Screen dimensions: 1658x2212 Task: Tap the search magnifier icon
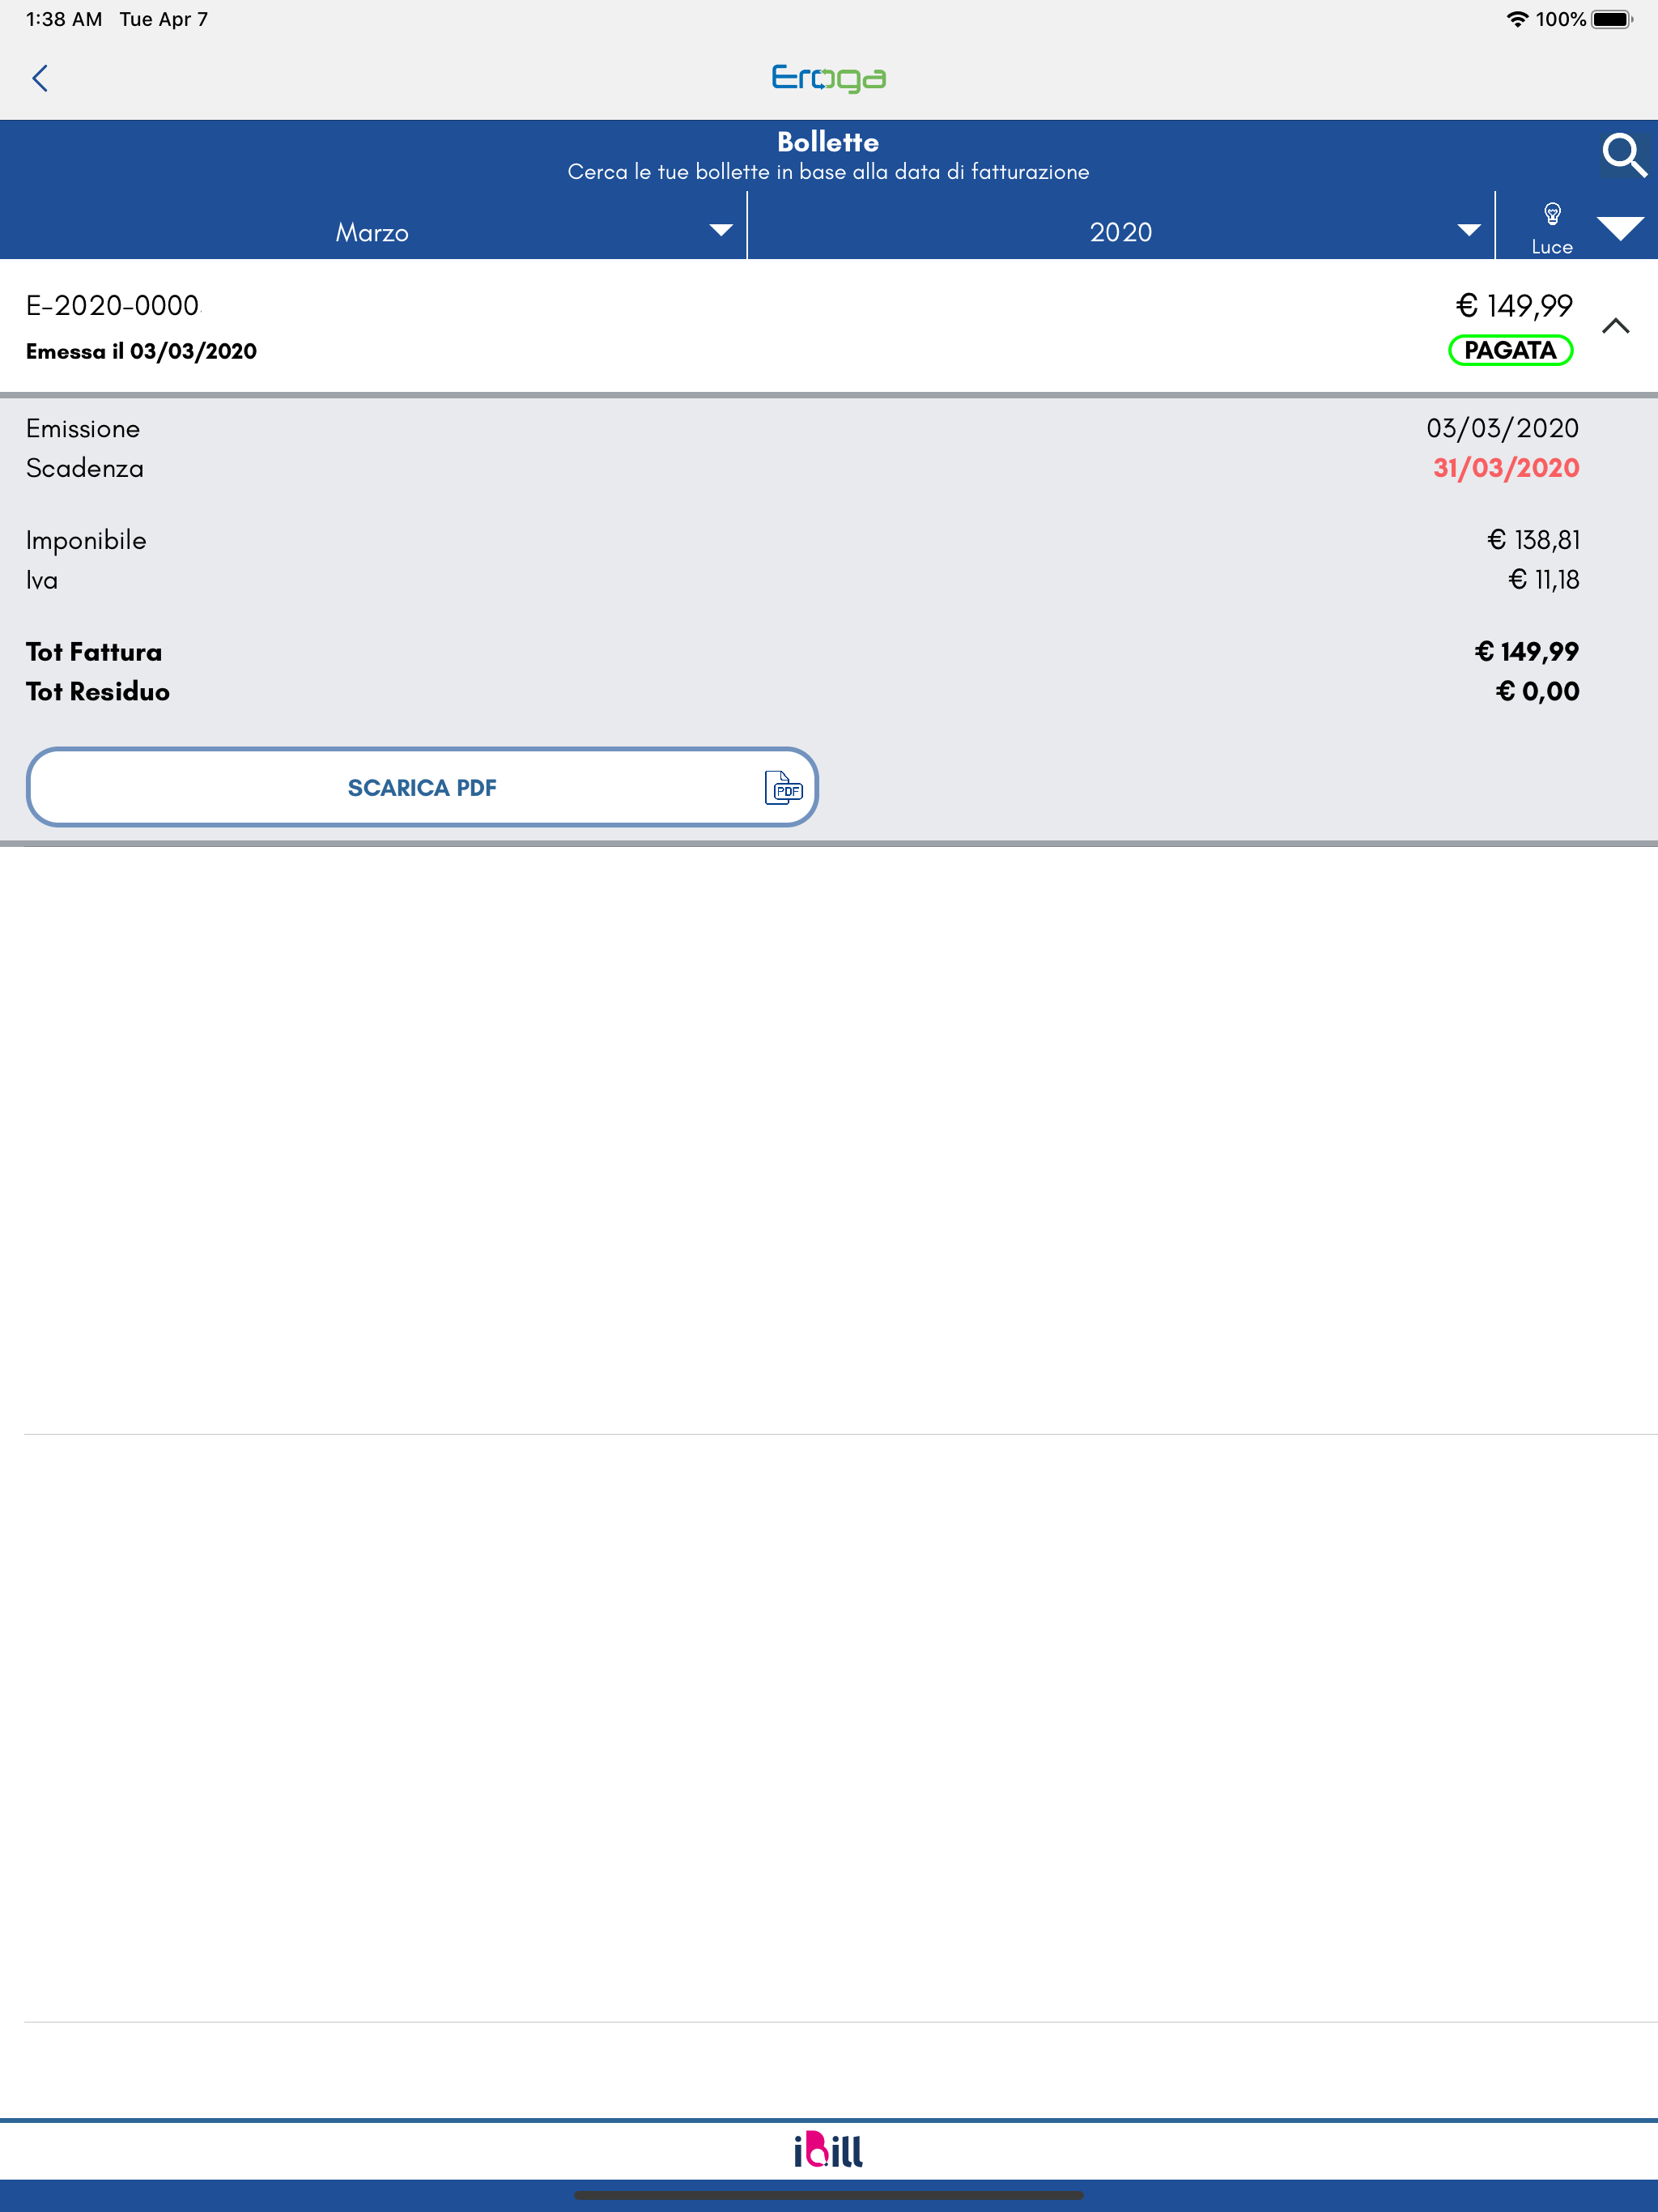coord(1624,156)
